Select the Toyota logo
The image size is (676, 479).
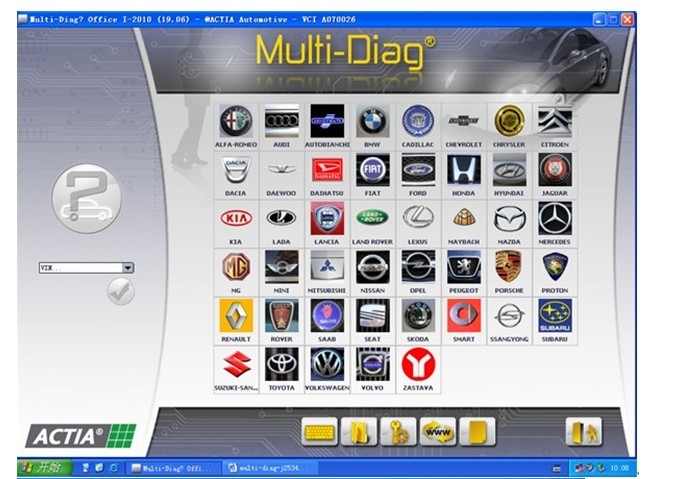(x=282, y=365)
